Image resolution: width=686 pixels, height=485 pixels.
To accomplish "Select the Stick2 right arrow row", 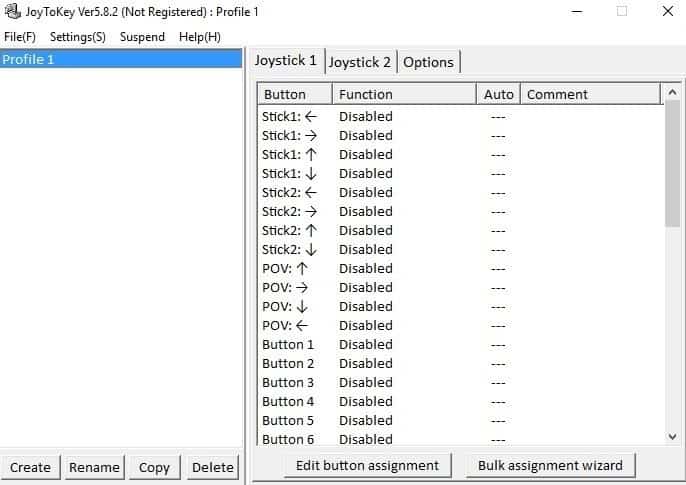I will point(461,212).
